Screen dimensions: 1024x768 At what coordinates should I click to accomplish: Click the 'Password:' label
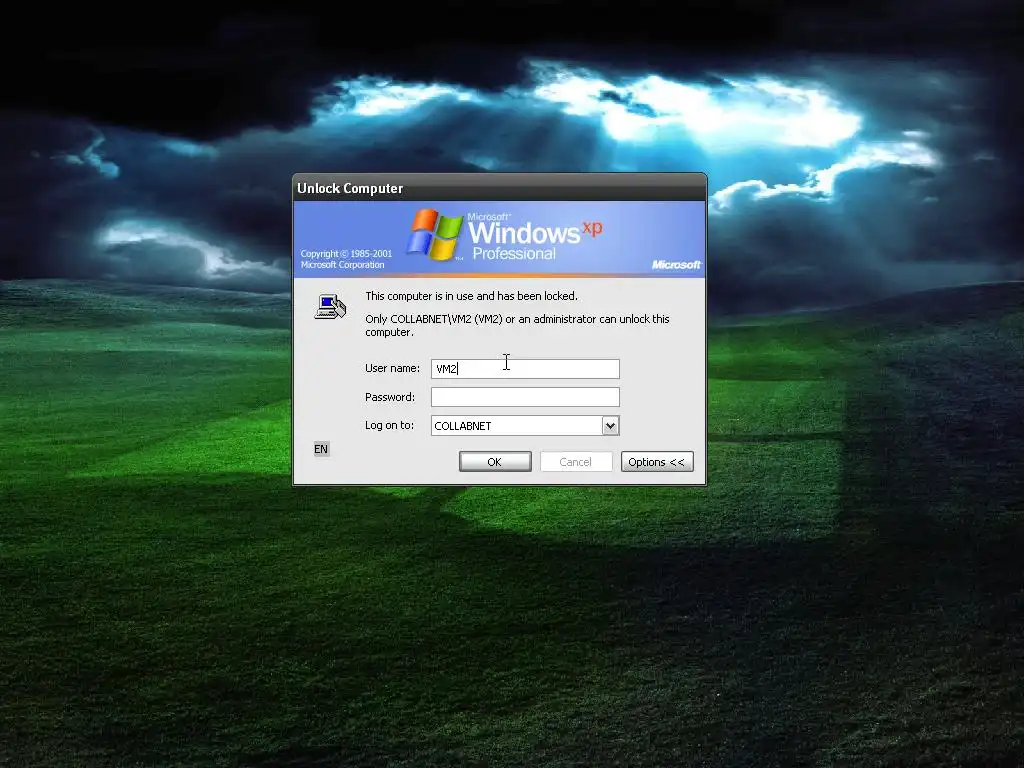(390, 397)
